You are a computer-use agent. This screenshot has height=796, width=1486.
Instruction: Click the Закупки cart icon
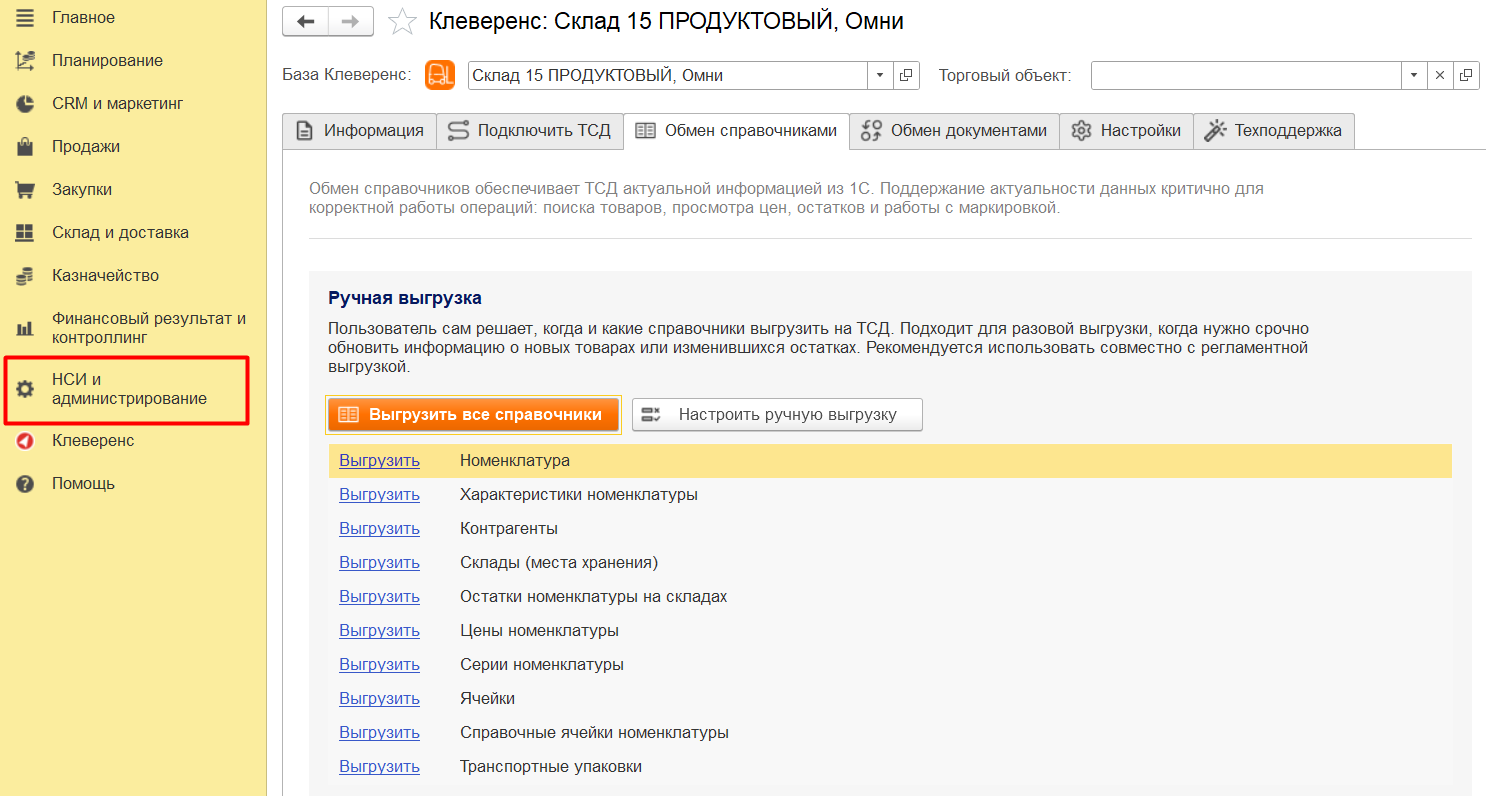tap(25, 190)
